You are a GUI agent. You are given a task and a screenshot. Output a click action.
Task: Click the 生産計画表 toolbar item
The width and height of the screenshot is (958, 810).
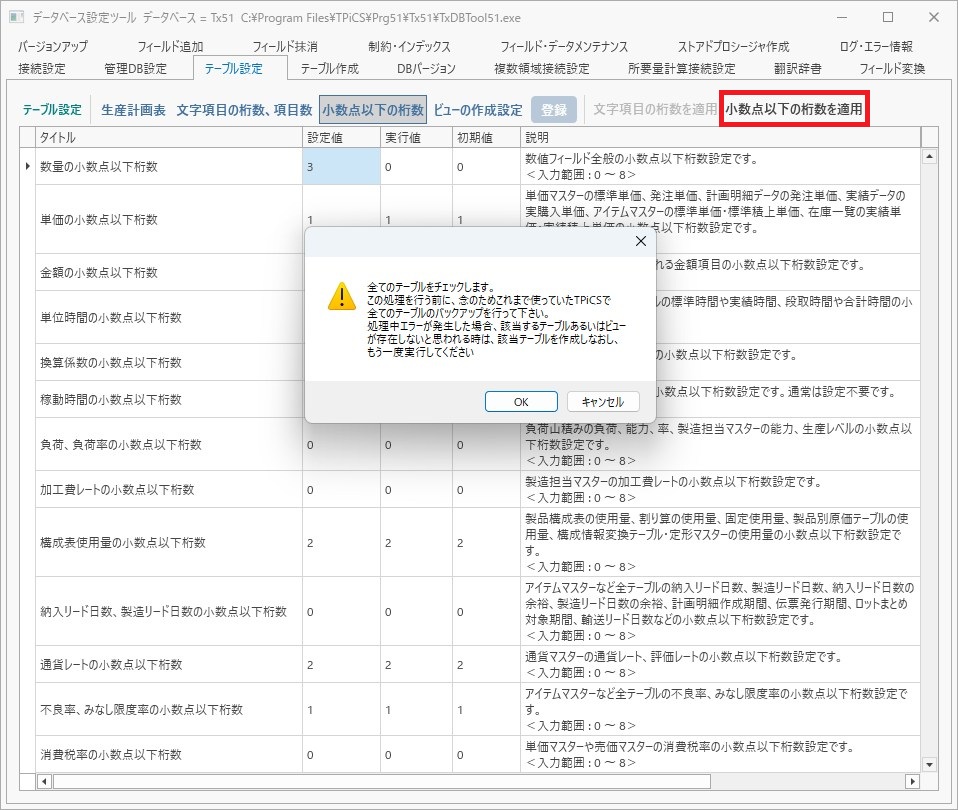click(133, 110)
